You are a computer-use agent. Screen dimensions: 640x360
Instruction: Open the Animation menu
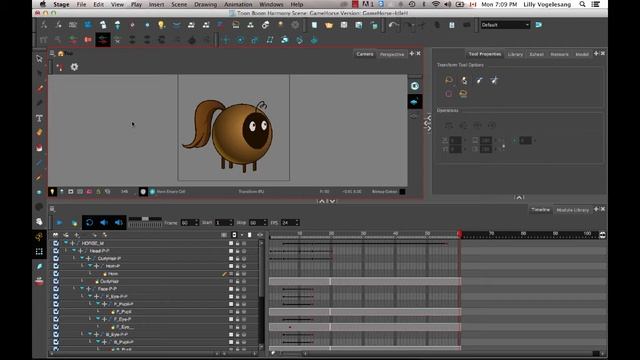[238, 4]
